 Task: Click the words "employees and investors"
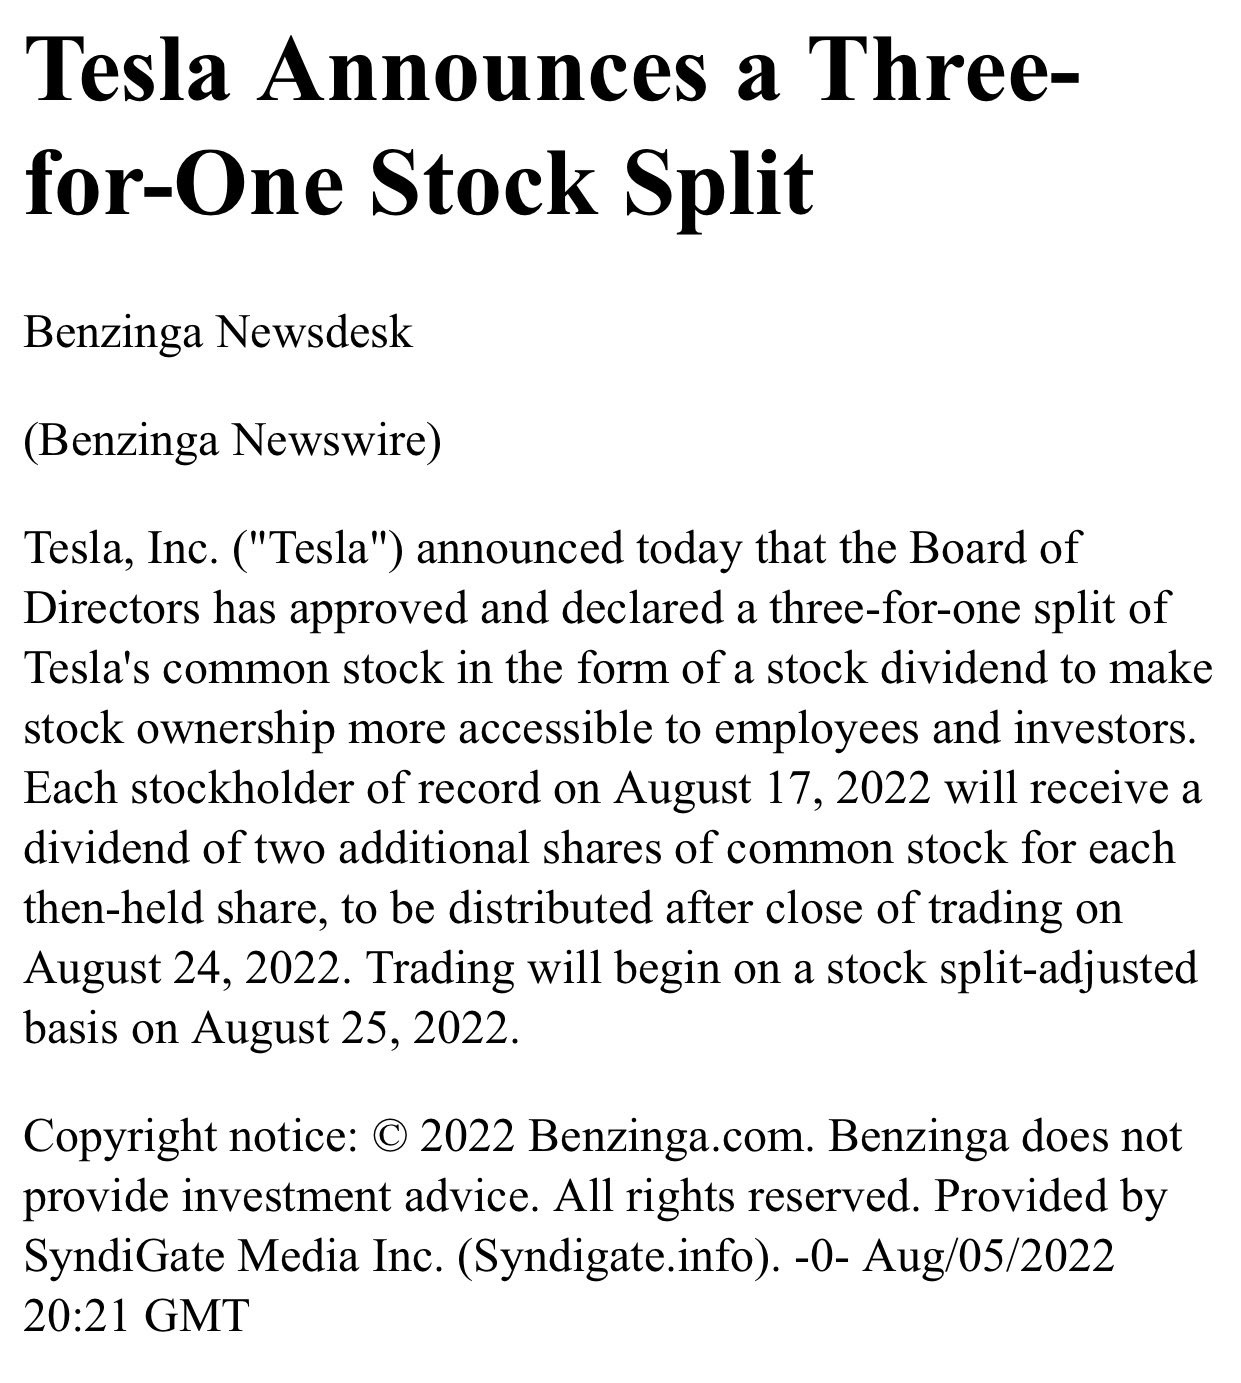955,729
